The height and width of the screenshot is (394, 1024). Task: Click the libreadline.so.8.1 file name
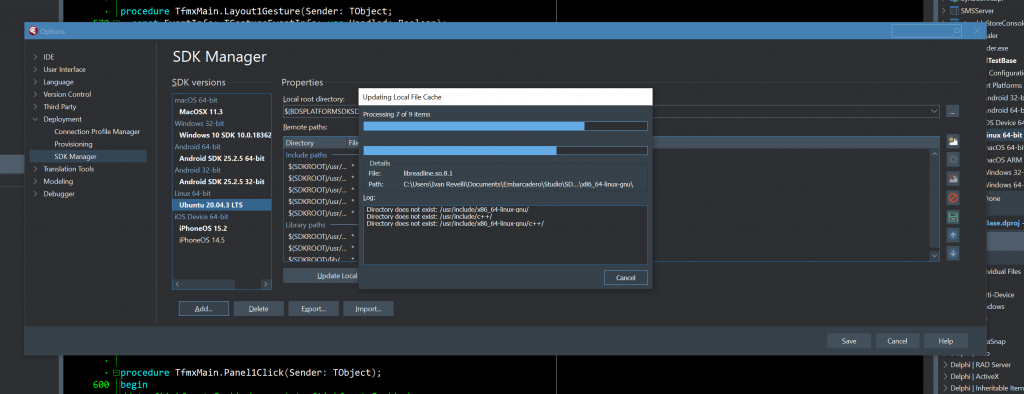[428, 174]
